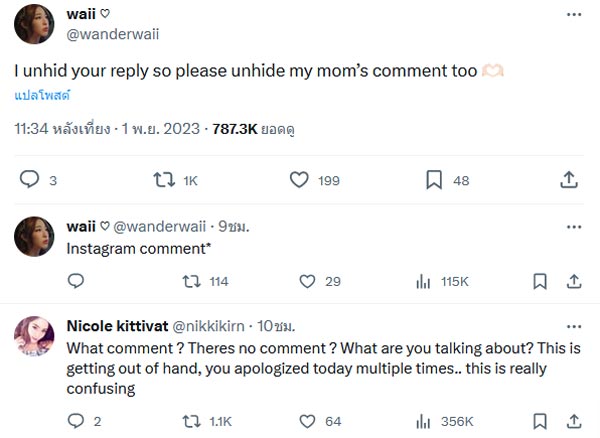View analytics of Instagram comment reply
This screenshot has width=600, height=438.
(424, 281)
